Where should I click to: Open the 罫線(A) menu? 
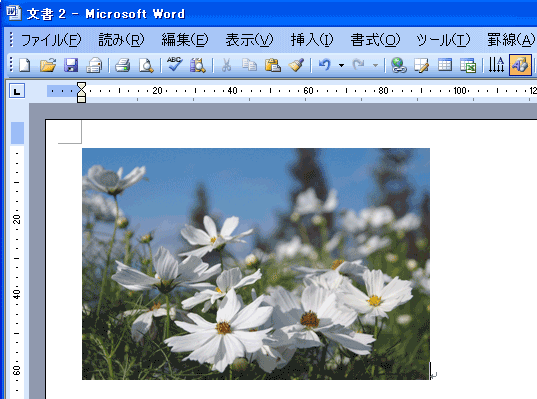click(511, 40)
